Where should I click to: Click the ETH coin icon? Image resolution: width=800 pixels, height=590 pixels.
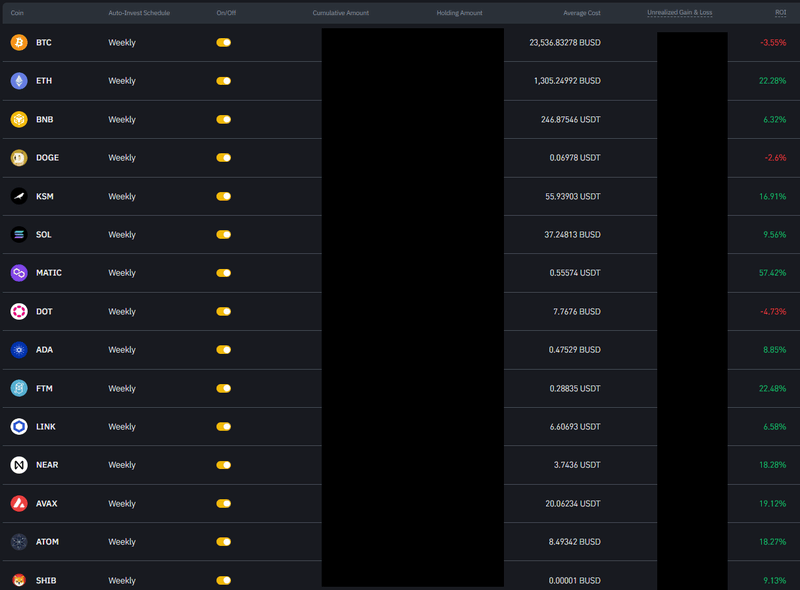(x=19, y=81)
